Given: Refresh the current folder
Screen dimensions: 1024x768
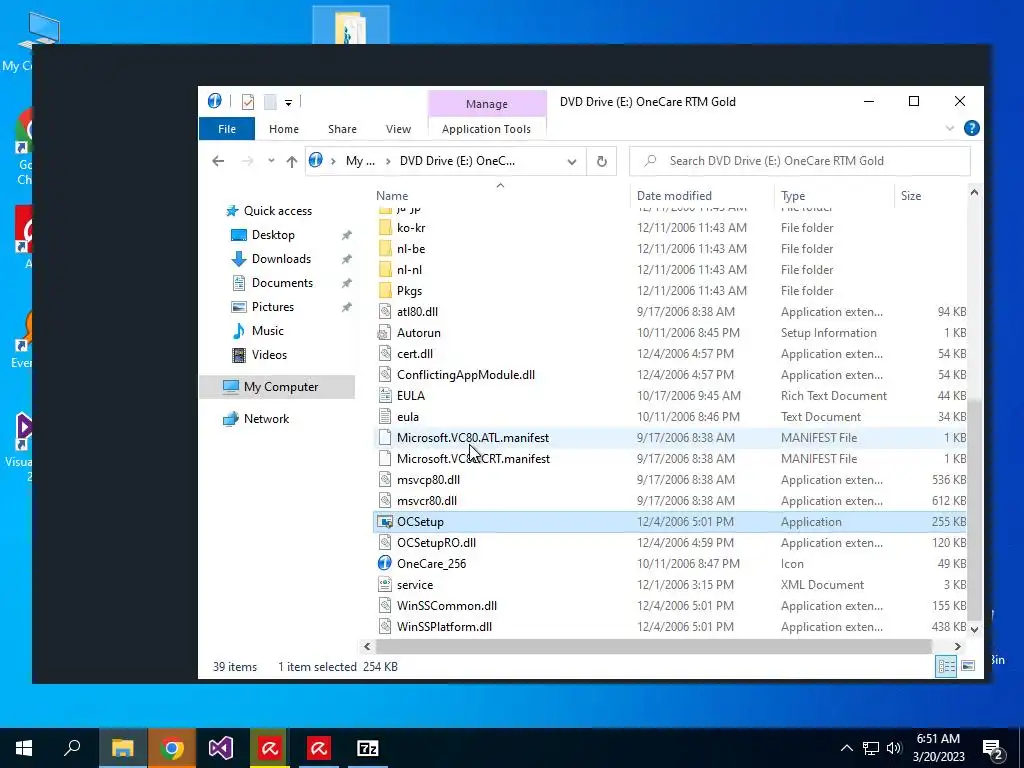Looking at the screenshot, I should [601, 161].
